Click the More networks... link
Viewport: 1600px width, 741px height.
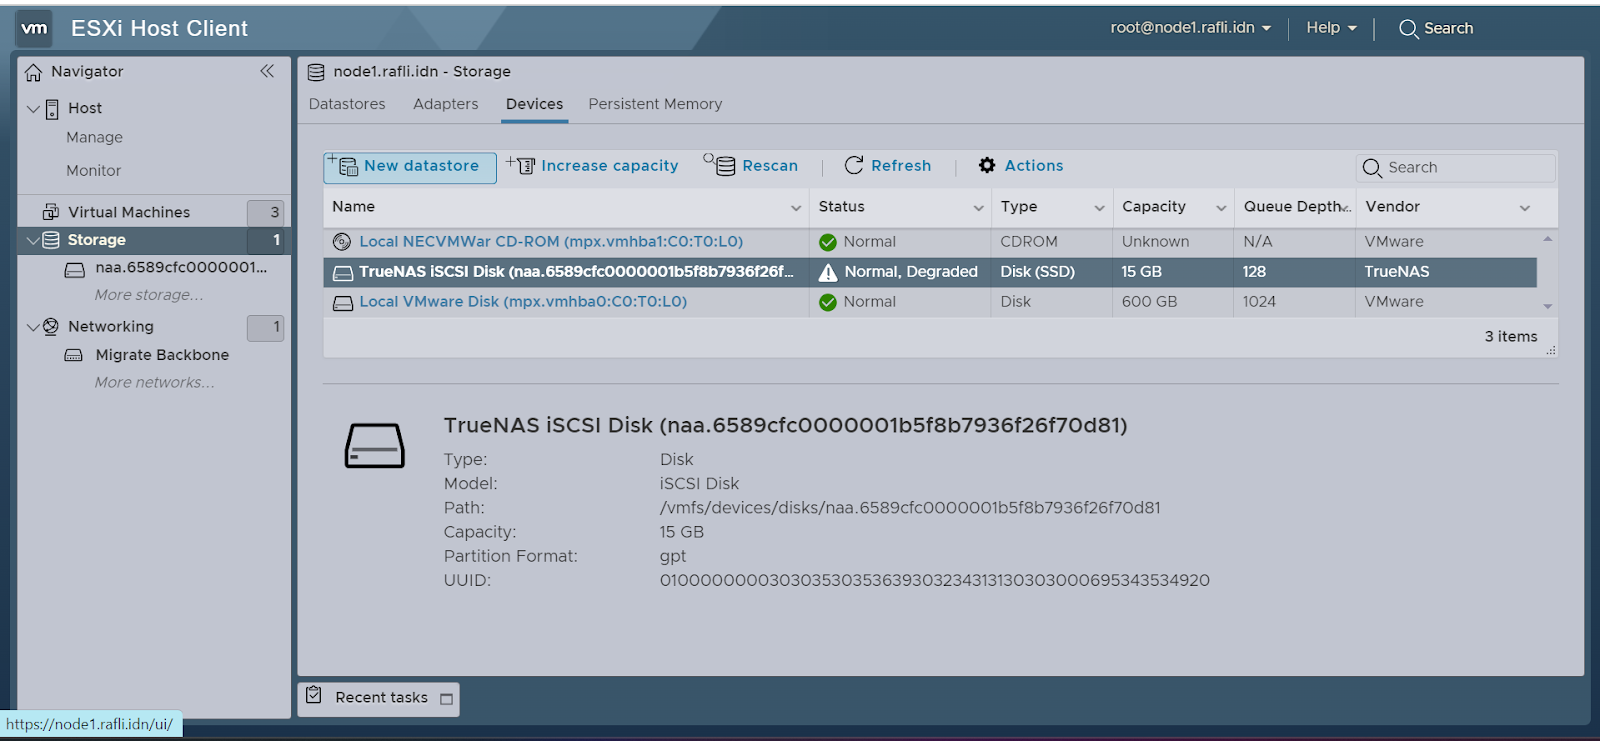pyautogui.click(x=155, y=383)
